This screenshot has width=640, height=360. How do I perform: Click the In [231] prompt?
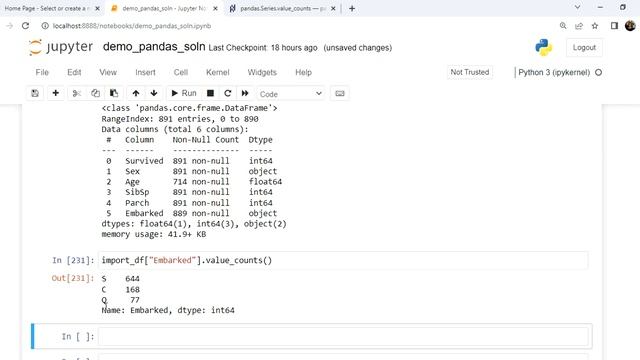73,260
